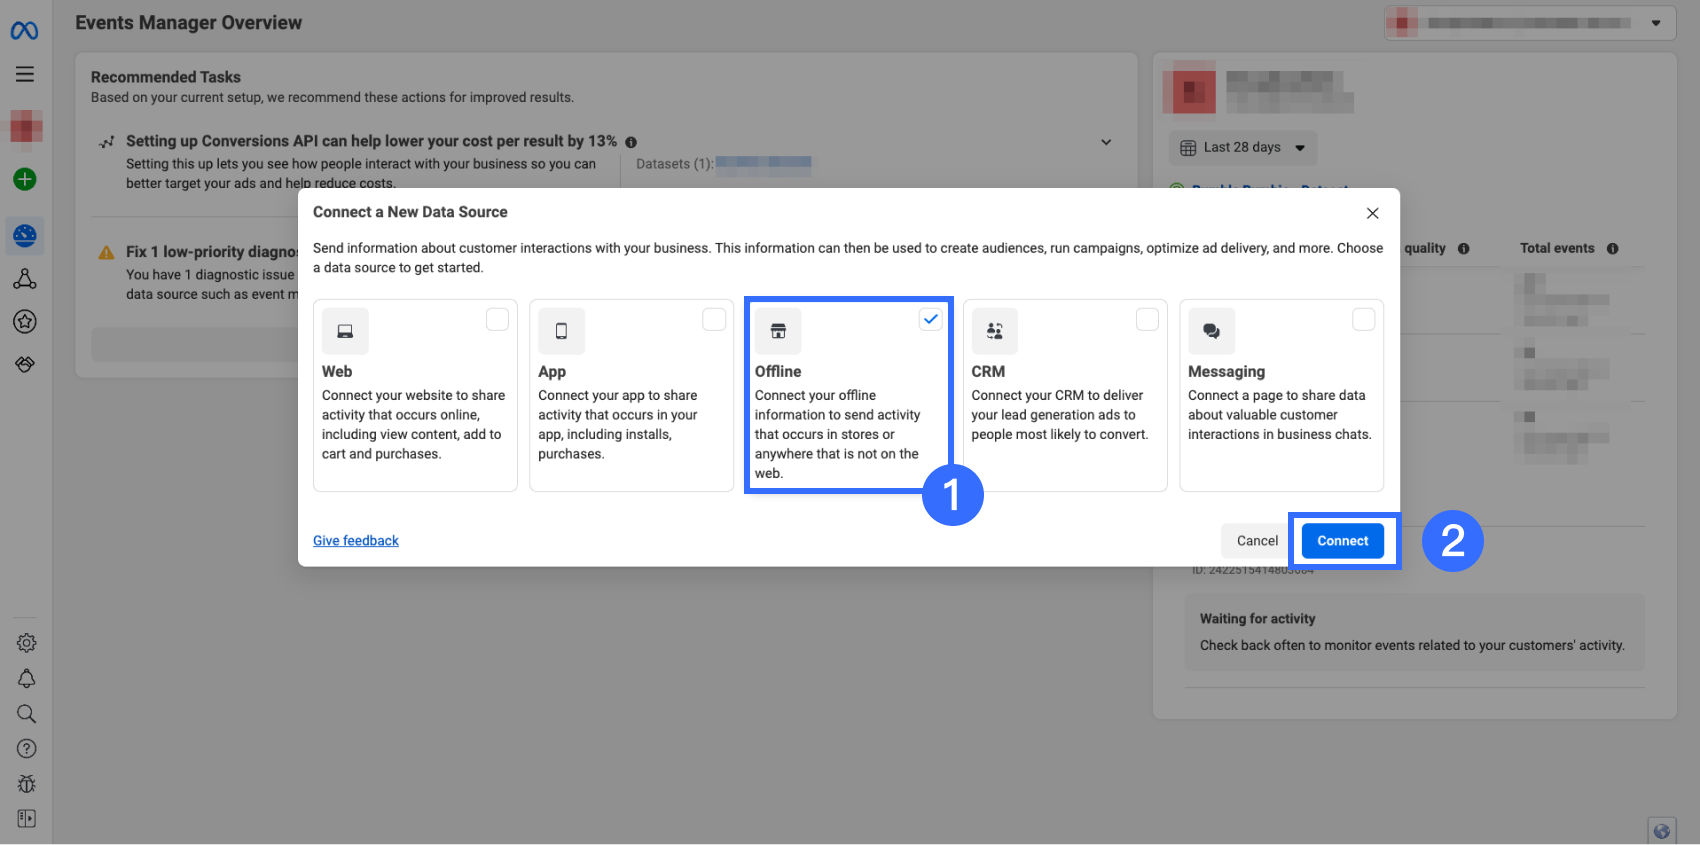The image size is (1700, 845).
Task: Click the Cancel button
Action: (1257, 541)
